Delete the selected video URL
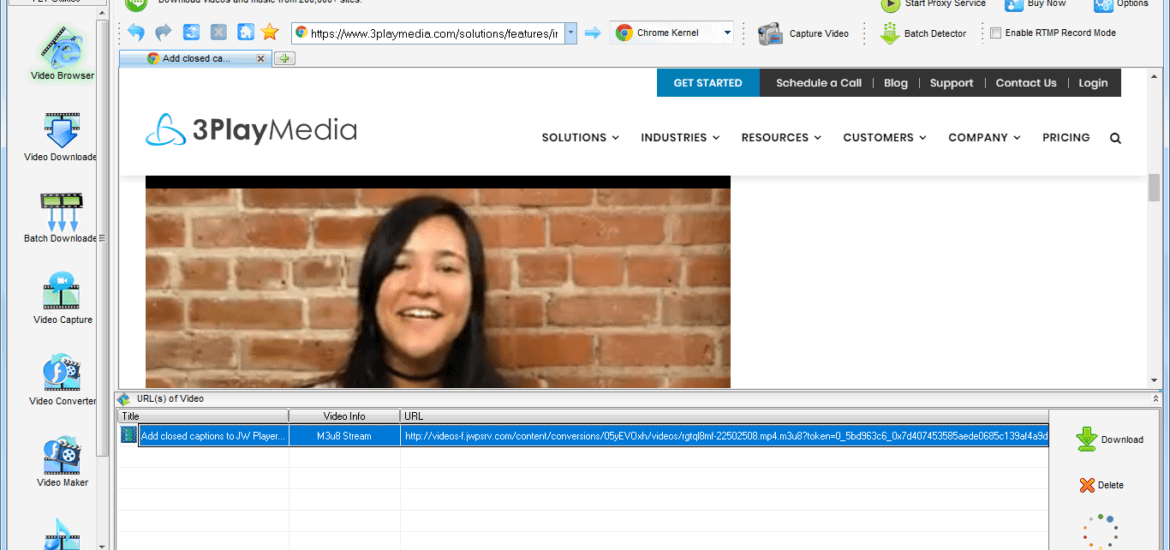1170x550 pixels. coord(1101,485)
